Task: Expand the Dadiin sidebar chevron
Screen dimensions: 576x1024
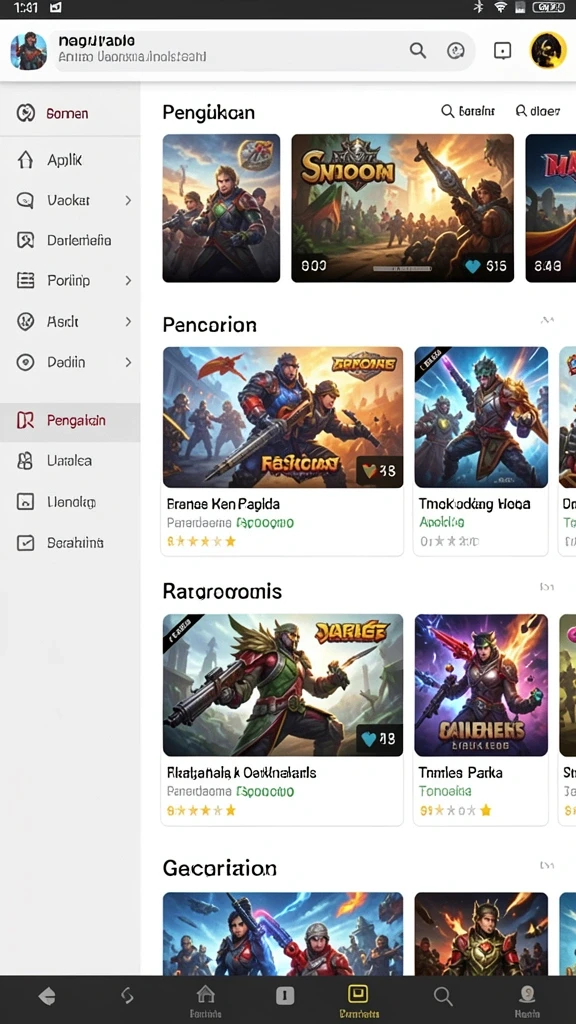Action: (128, 362)
